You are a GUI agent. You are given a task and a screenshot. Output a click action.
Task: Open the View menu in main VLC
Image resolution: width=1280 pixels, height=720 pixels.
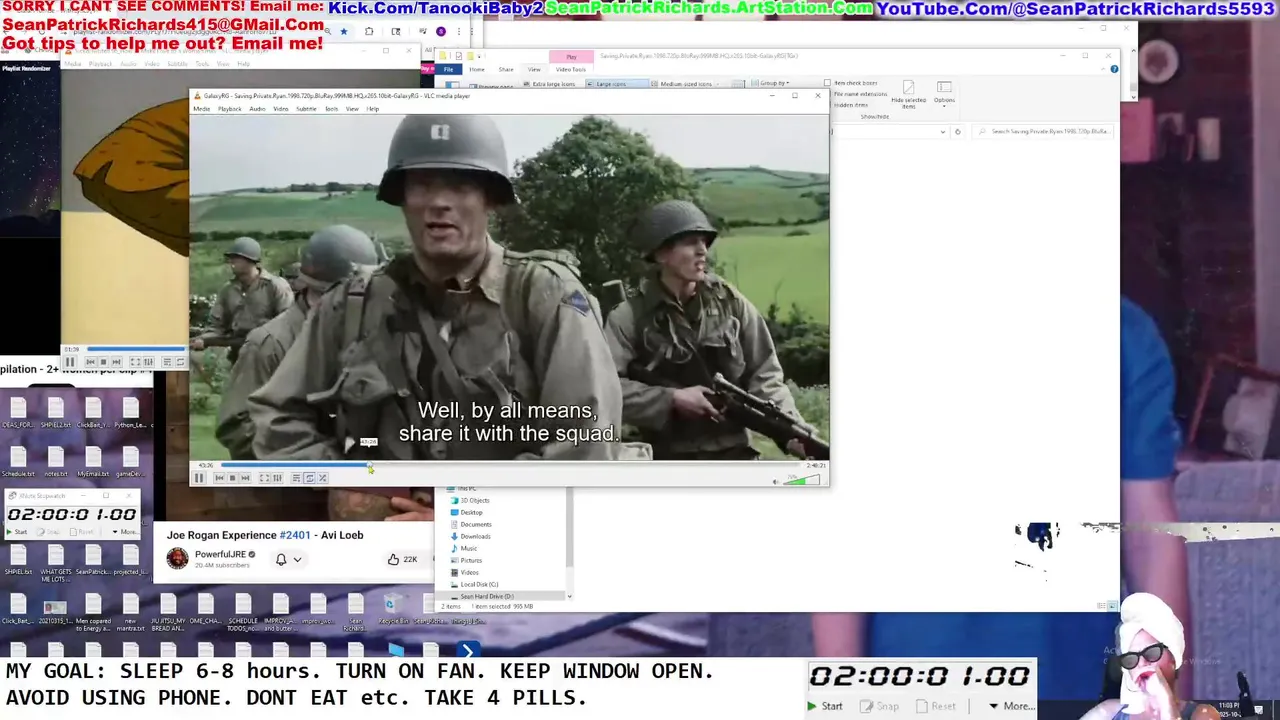[x=352, y=108]
